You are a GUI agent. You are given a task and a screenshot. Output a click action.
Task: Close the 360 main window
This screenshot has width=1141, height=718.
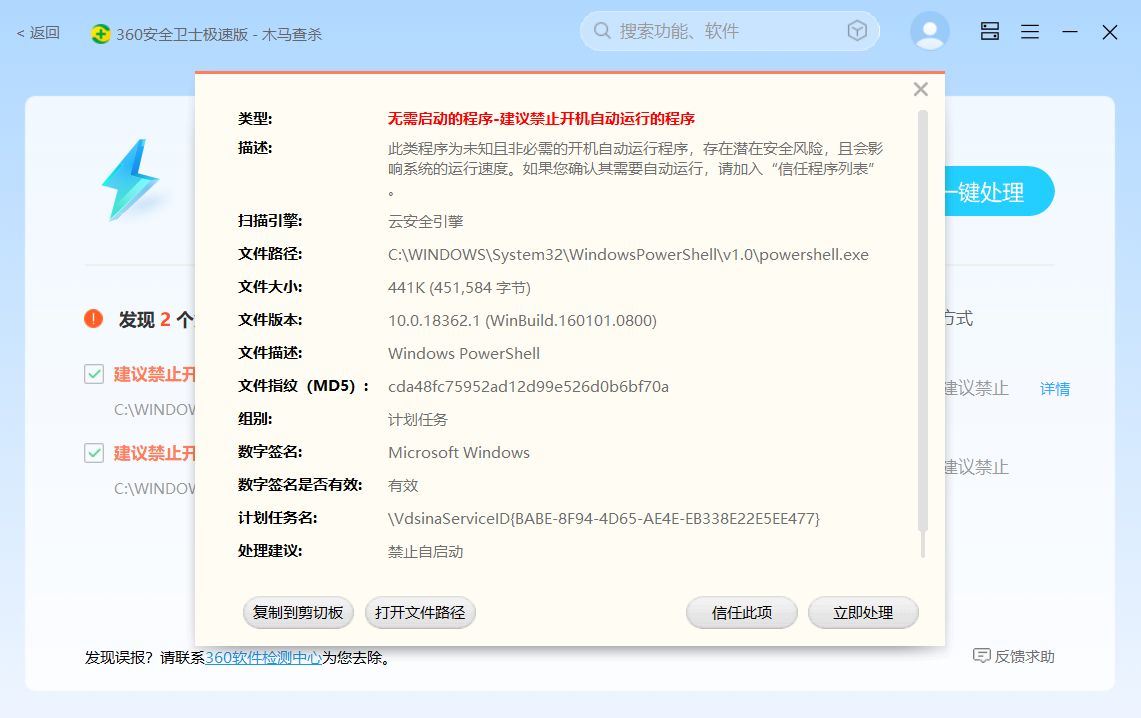coord(1110,32)
